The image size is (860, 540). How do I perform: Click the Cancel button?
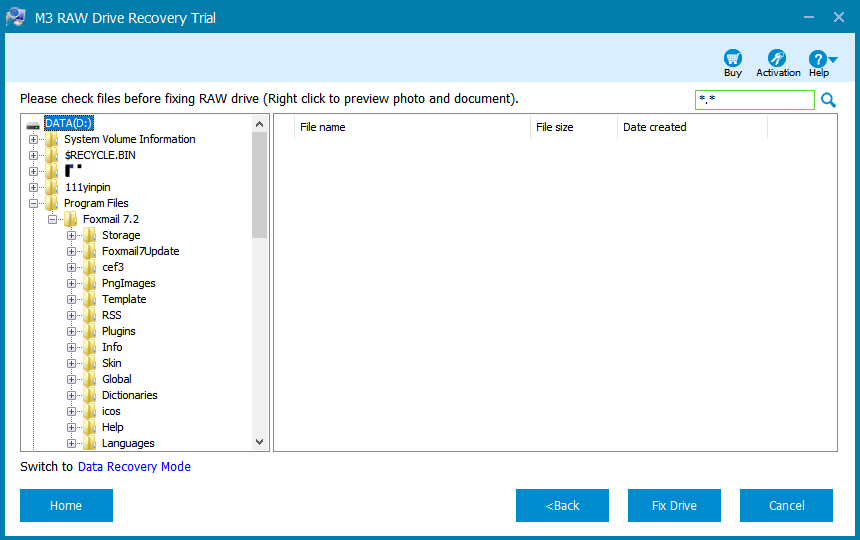[x=786, y=505]
